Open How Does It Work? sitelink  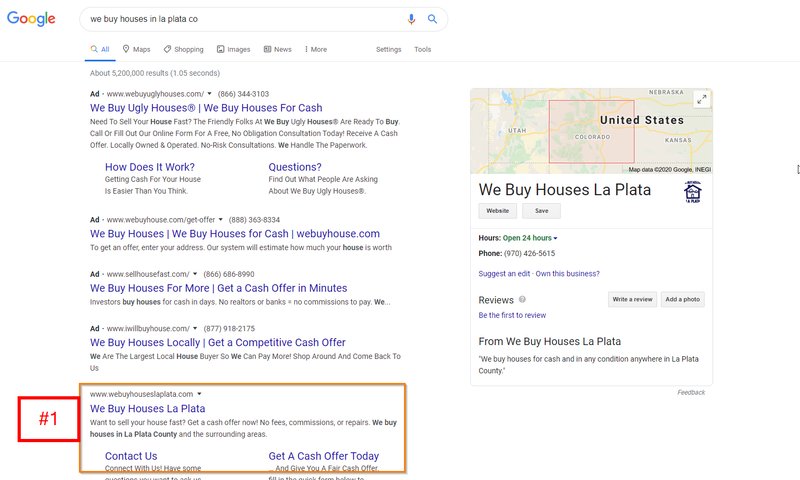tap(149, 167)
